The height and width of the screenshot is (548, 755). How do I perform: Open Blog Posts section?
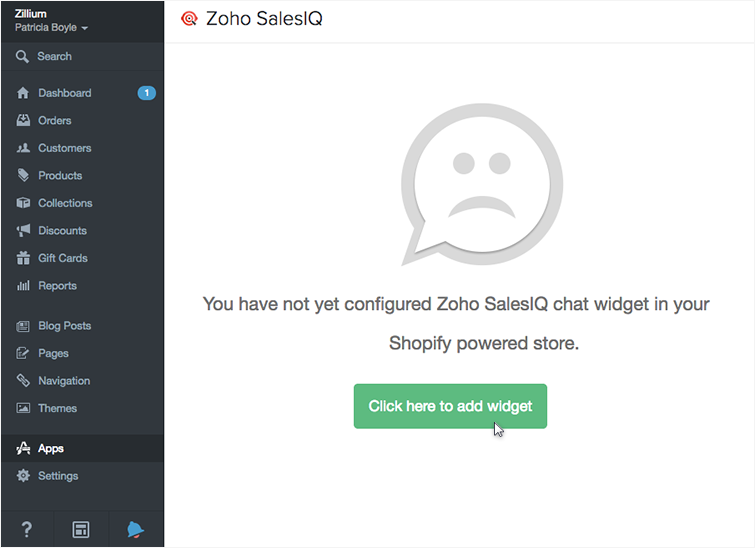coord(64,326)
